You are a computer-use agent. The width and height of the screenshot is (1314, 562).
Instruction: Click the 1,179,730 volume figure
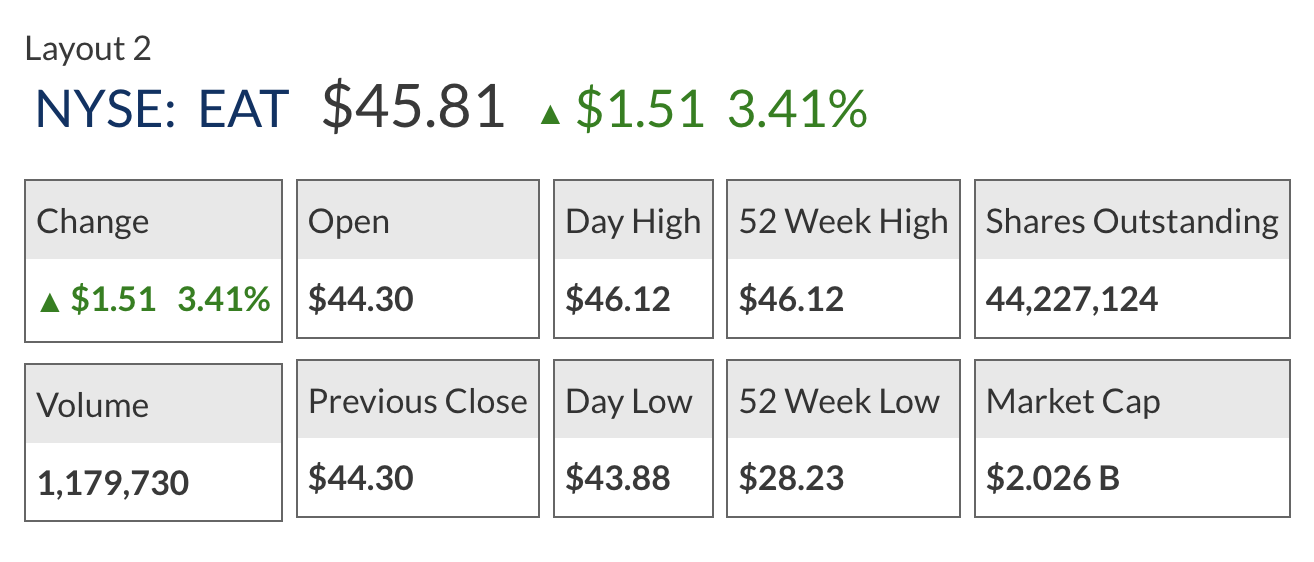pos(113,484)
